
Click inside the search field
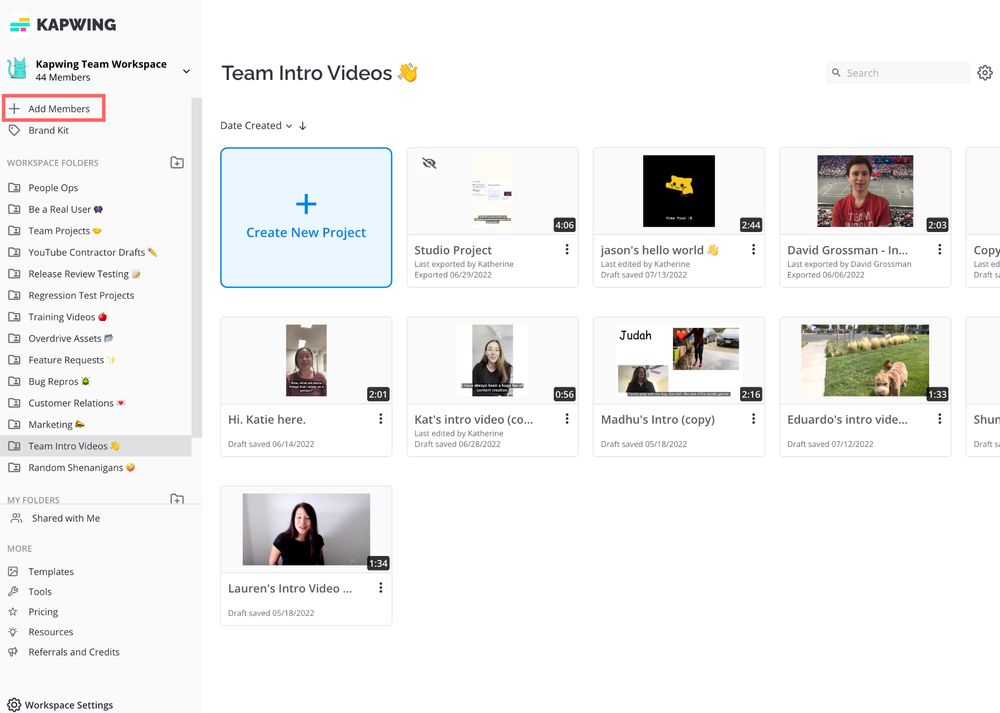(895, 72)
